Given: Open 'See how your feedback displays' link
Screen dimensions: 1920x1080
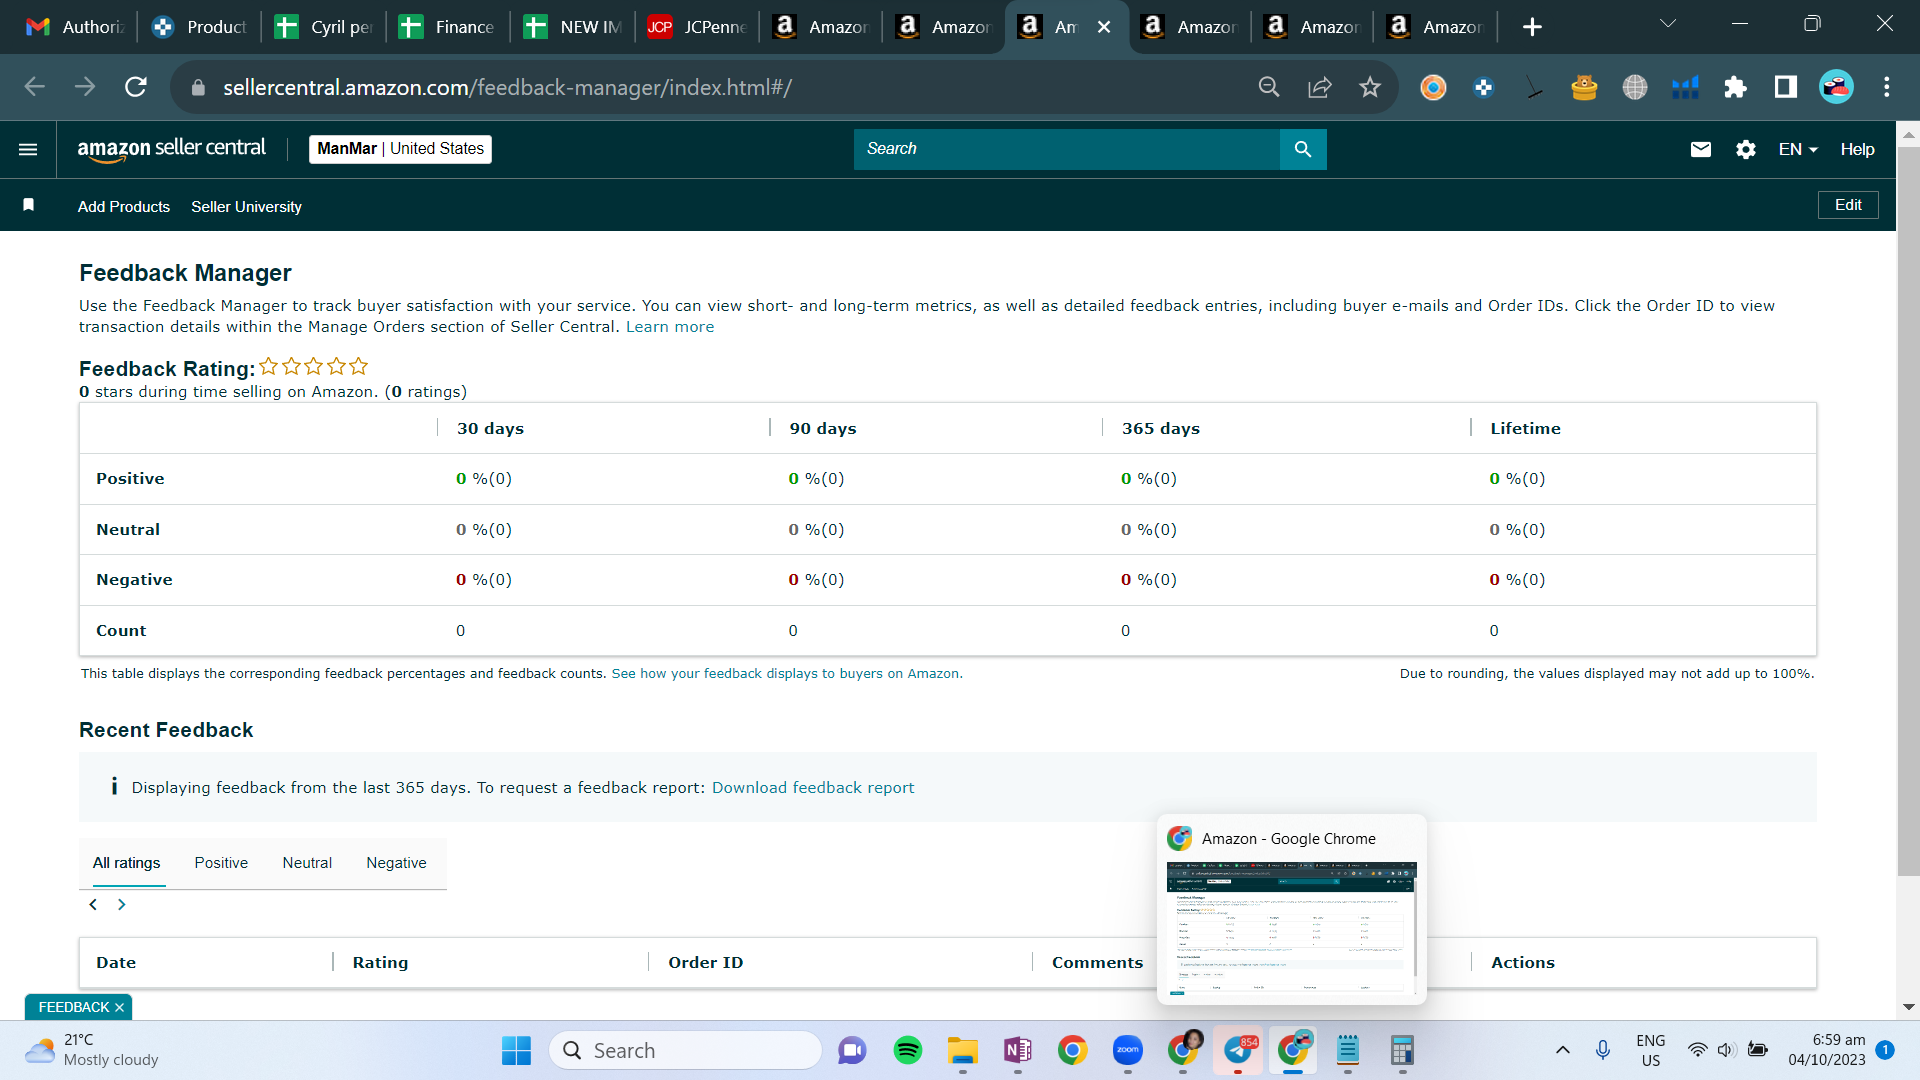Looking at the screenshot, I should (787, 674).
